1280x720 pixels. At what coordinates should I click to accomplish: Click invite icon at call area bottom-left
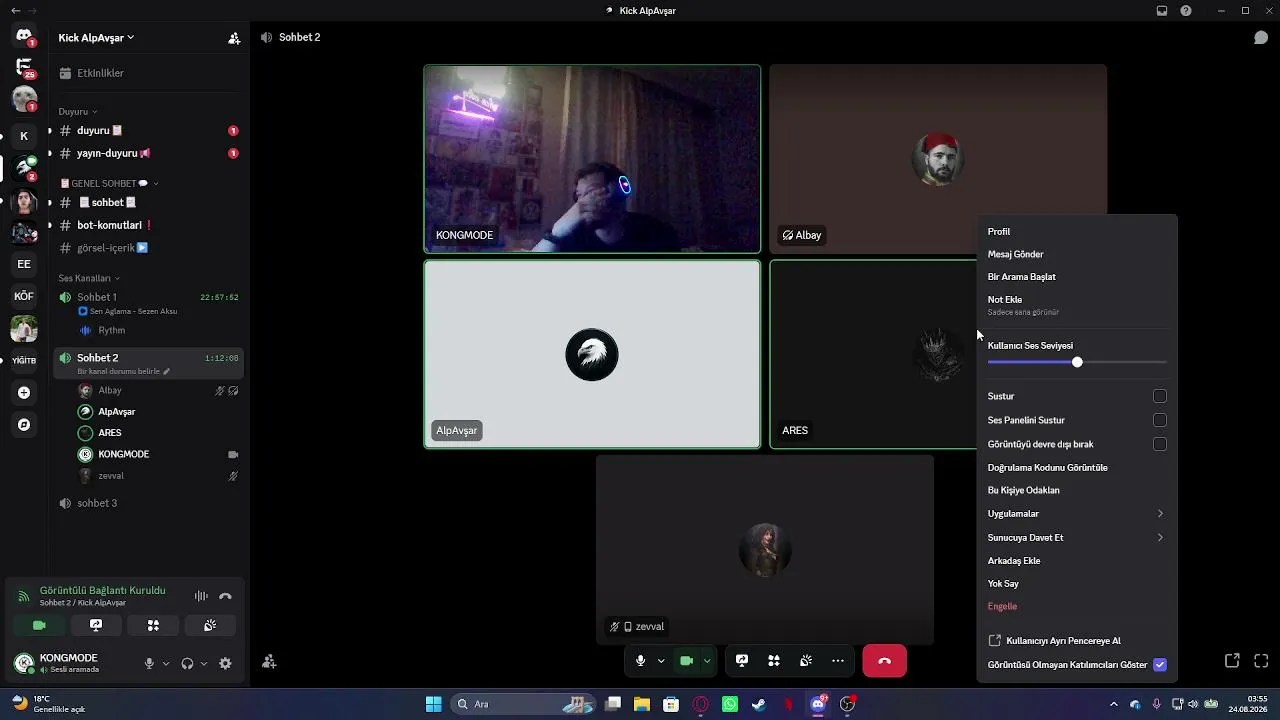coord(269,661)
